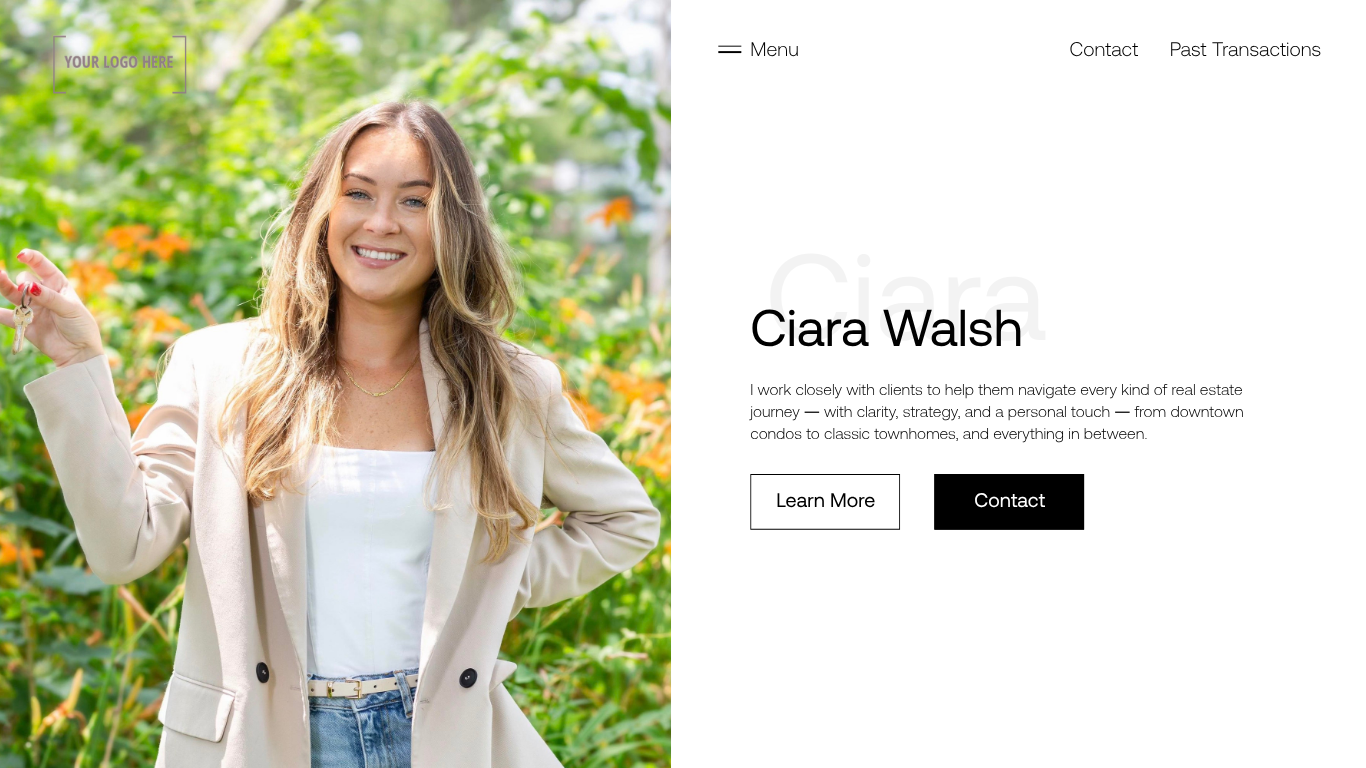Click the white belt in the photo
This screenshot has height=768, width=1366.
click(x=361, y=686)
